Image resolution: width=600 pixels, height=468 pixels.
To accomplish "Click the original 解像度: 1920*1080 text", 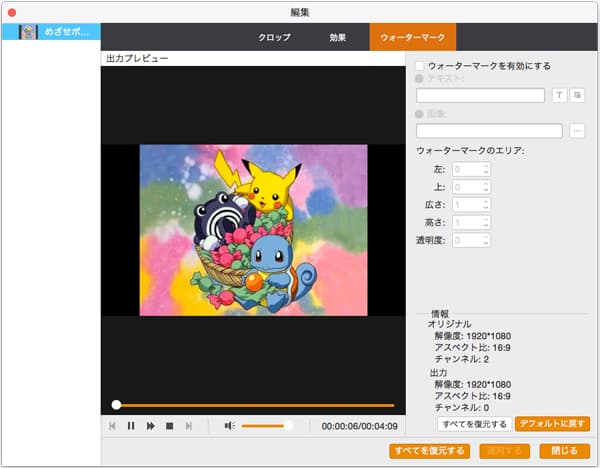I will (473, 336).
